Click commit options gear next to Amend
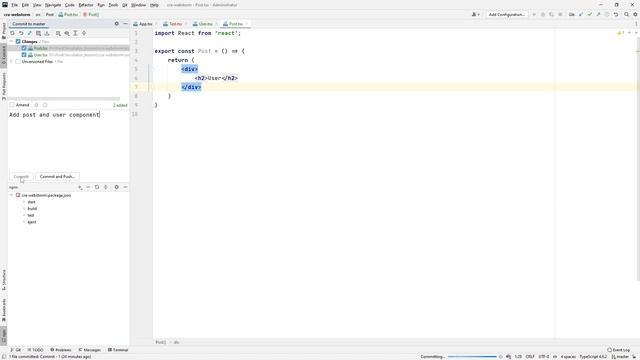 click(x=36, y=105)
